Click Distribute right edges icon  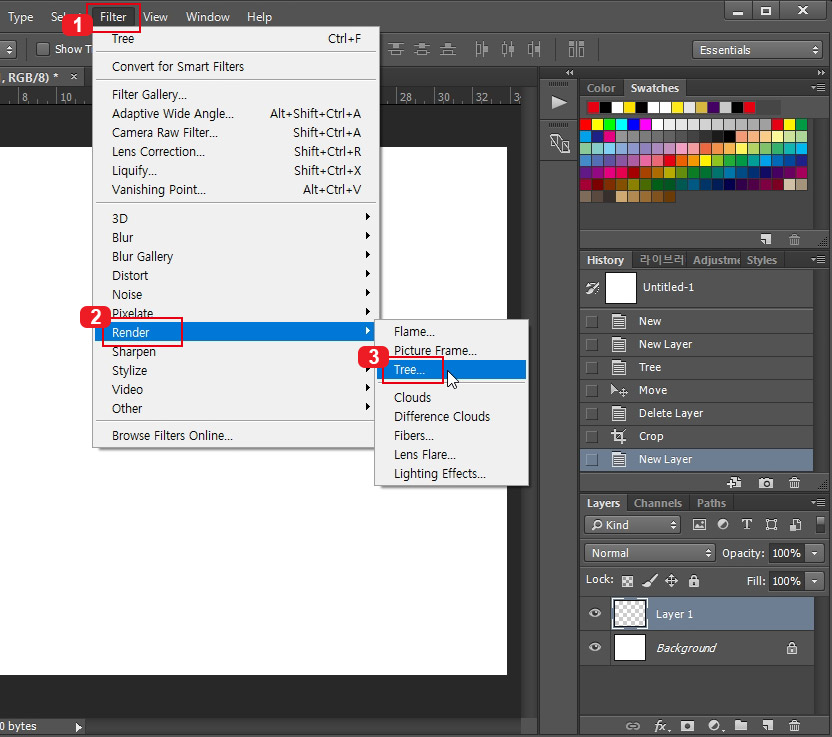coord(534,49)
